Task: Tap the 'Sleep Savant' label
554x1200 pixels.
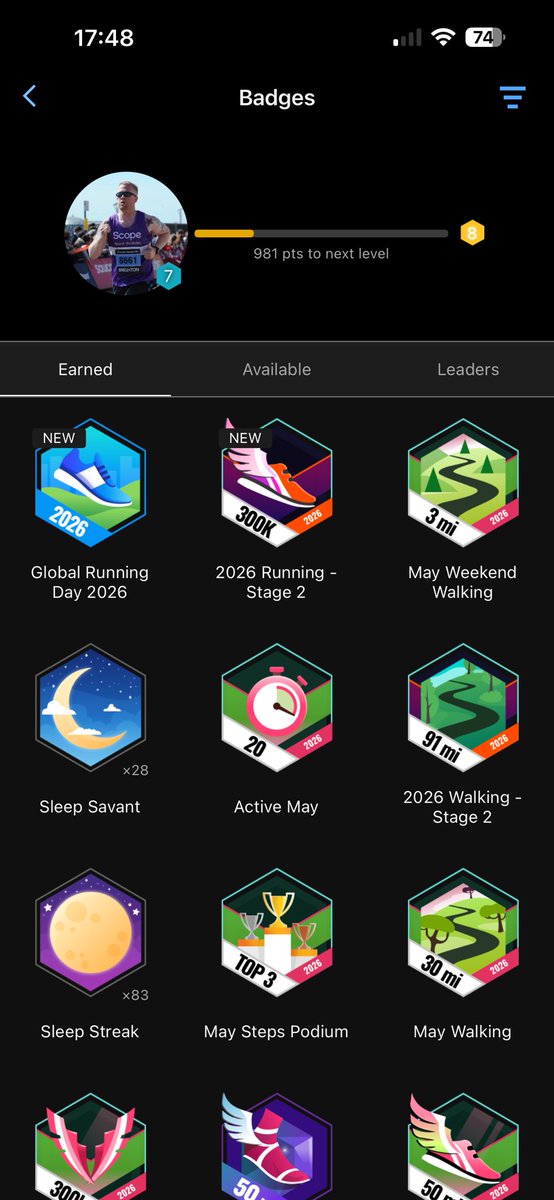Action: (90, 807)
